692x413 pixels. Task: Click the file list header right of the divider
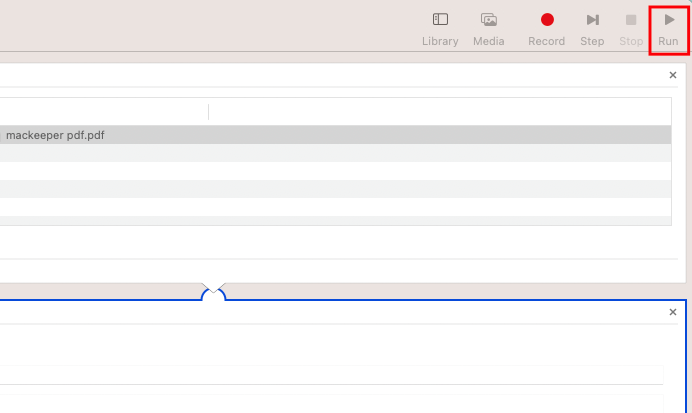pos(440,112)
